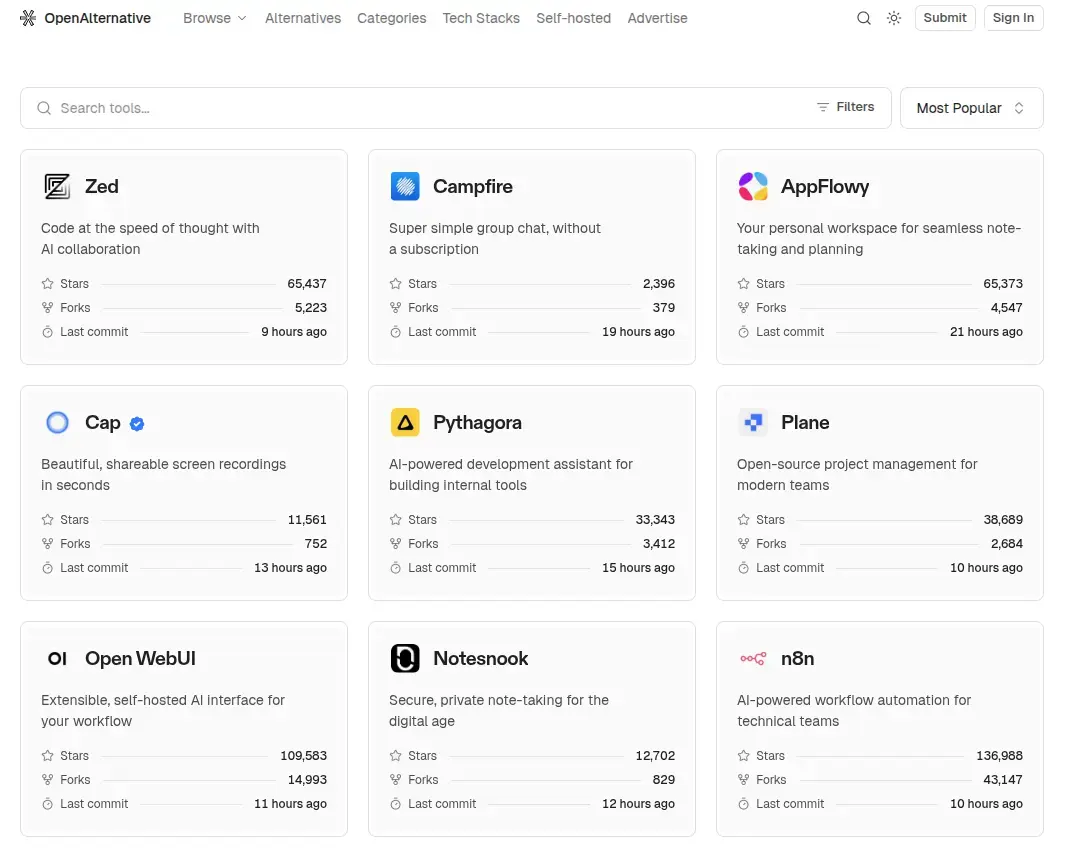Click the n8n logo icon

point(753,659)
